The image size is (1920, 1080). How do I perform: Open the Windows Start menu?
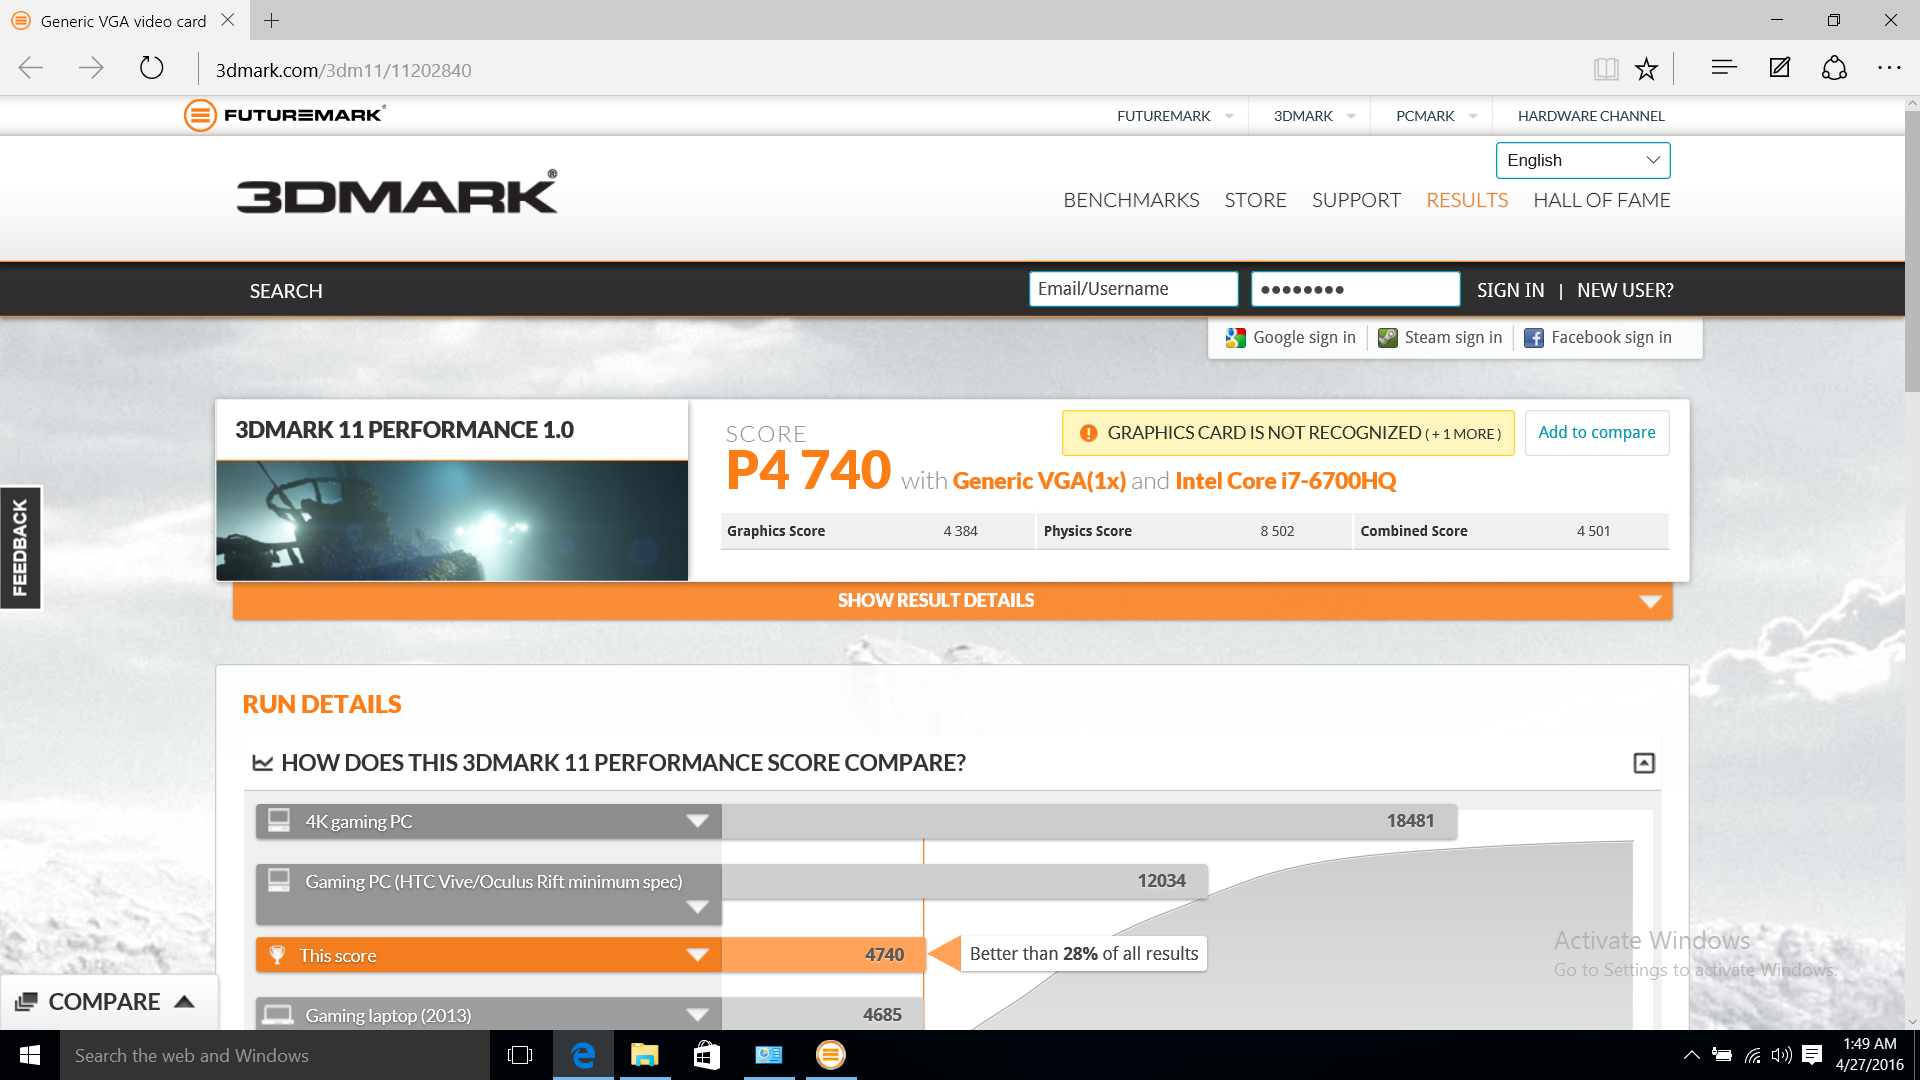pos(30,1055)
